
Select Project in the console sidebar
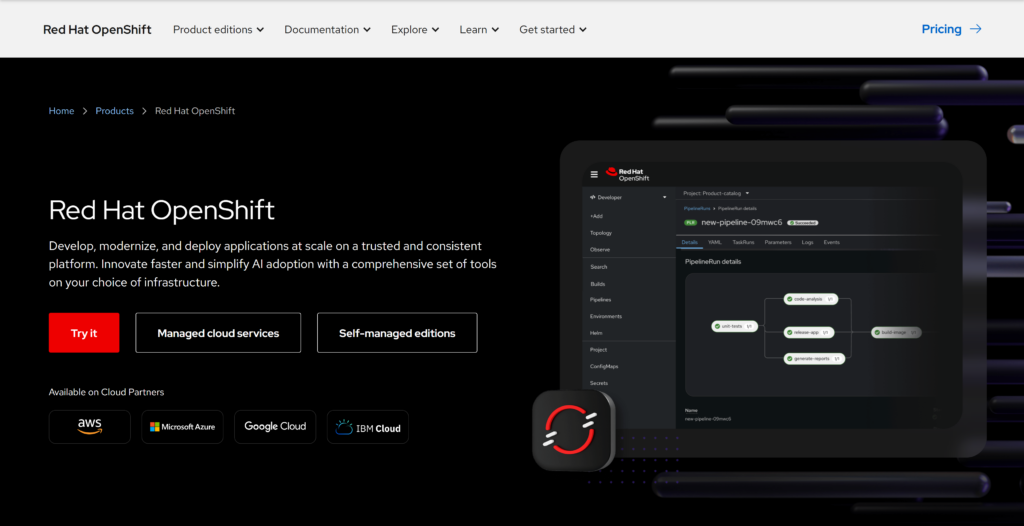[x=598, y=350]
